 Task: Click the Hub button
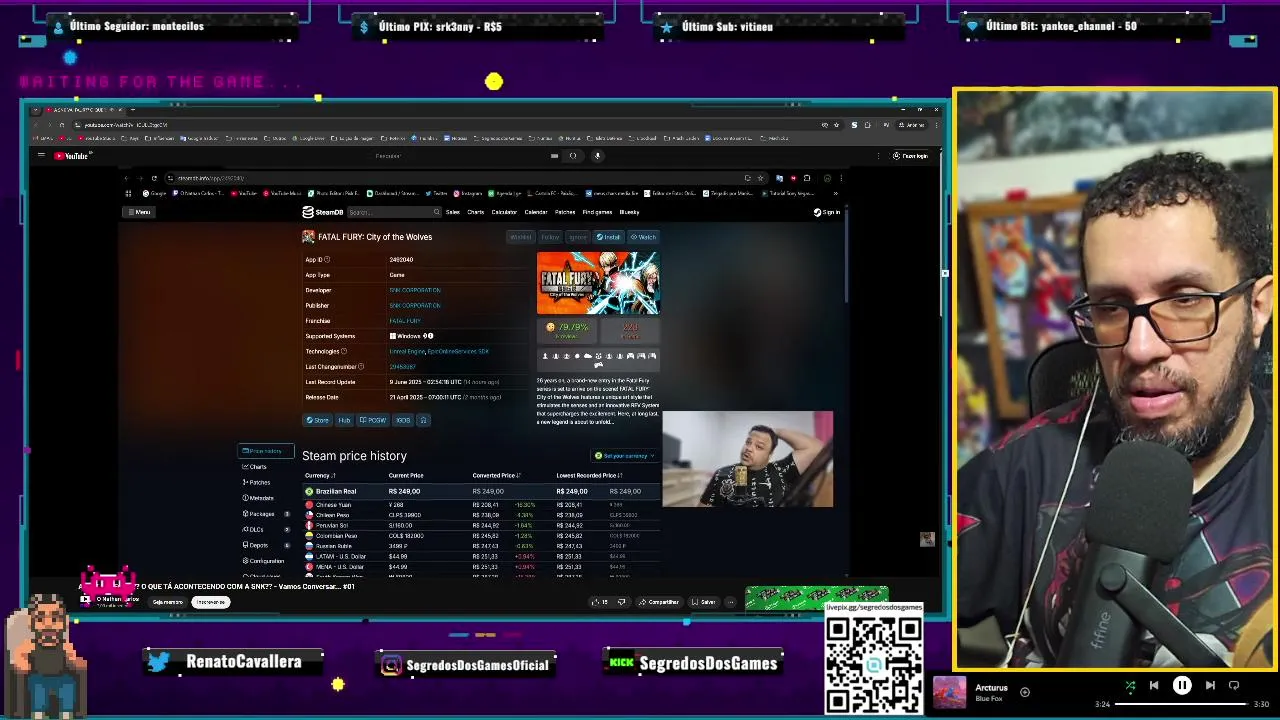pyautogui.click(x=343, y=420)
